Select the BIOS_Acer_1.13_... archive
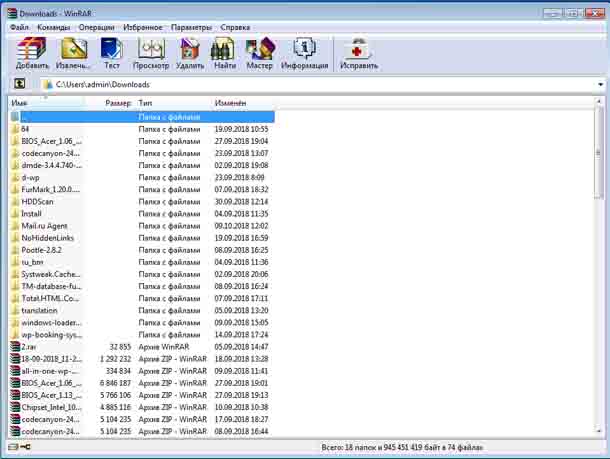This screenshot has height=459, width=610. 142,395
